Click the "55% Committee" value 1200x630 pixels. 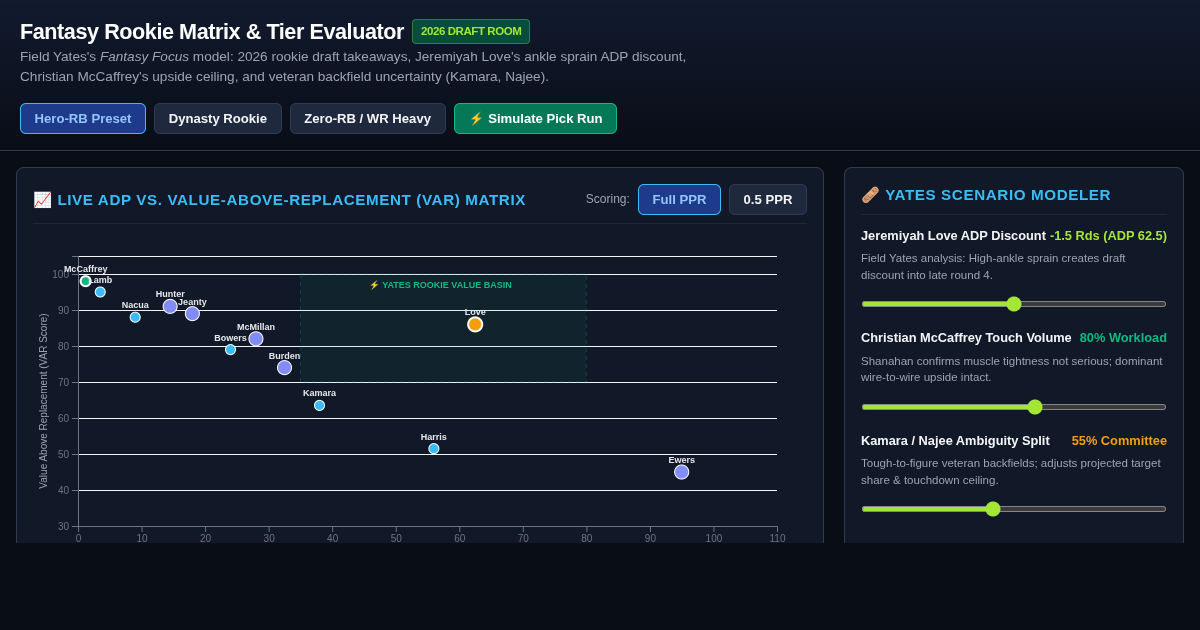tap(1119, 441)
